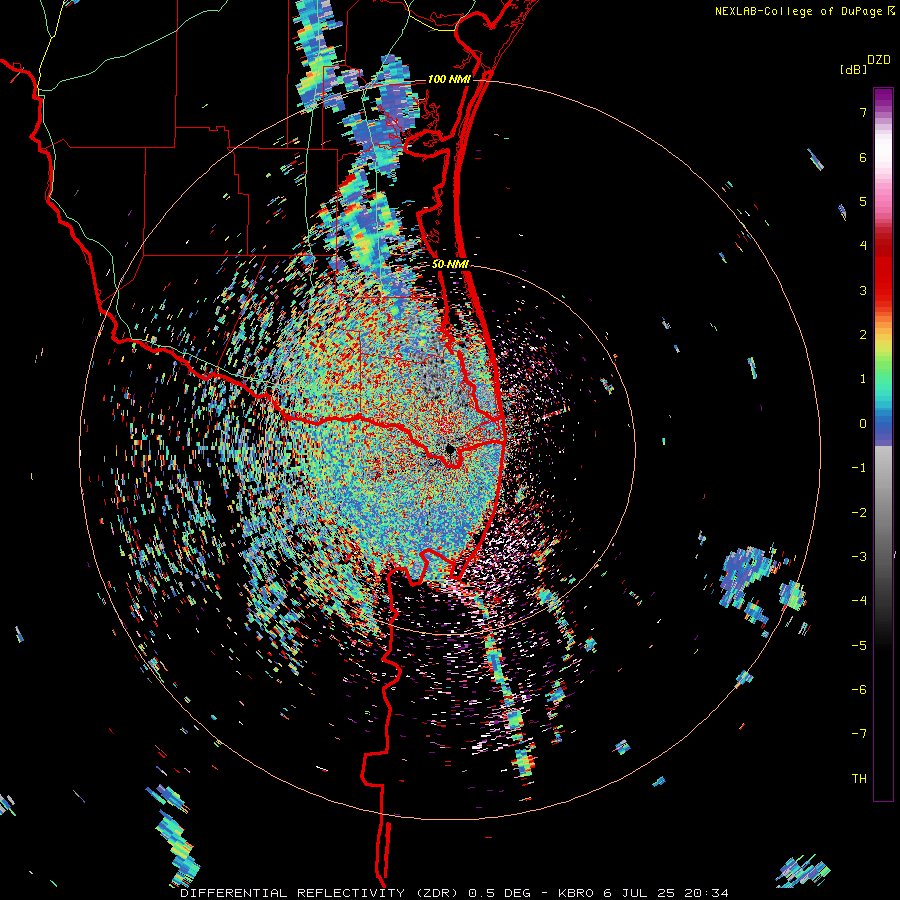The image size is (900, 900).
Task: Click the red section of color bar
Action: point(883,270)
